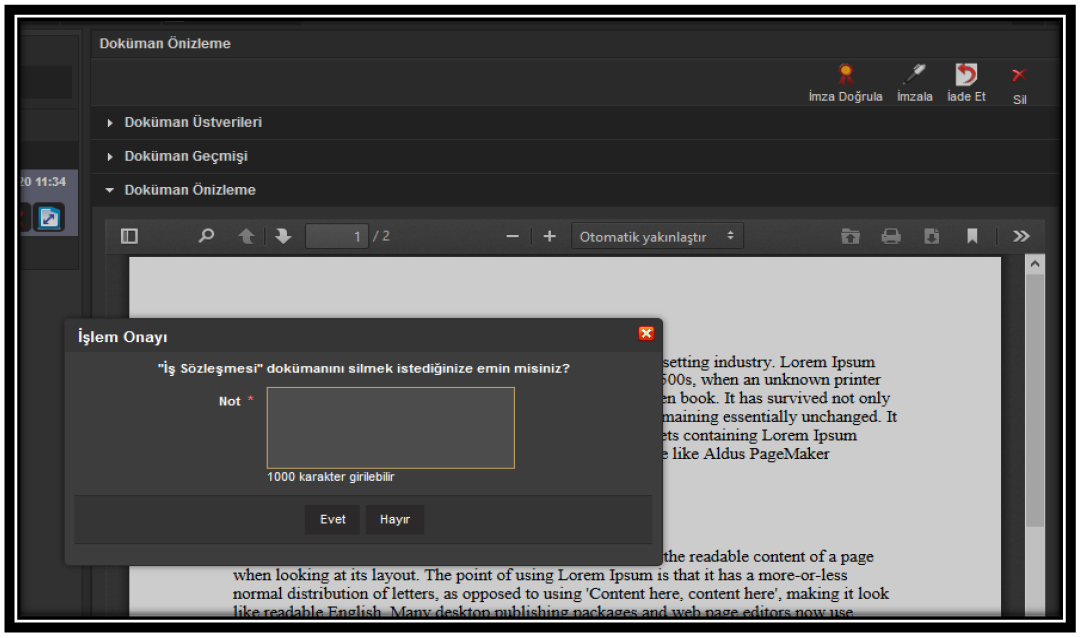
Task: Click the Not text area field
Action: pos(390,428)
